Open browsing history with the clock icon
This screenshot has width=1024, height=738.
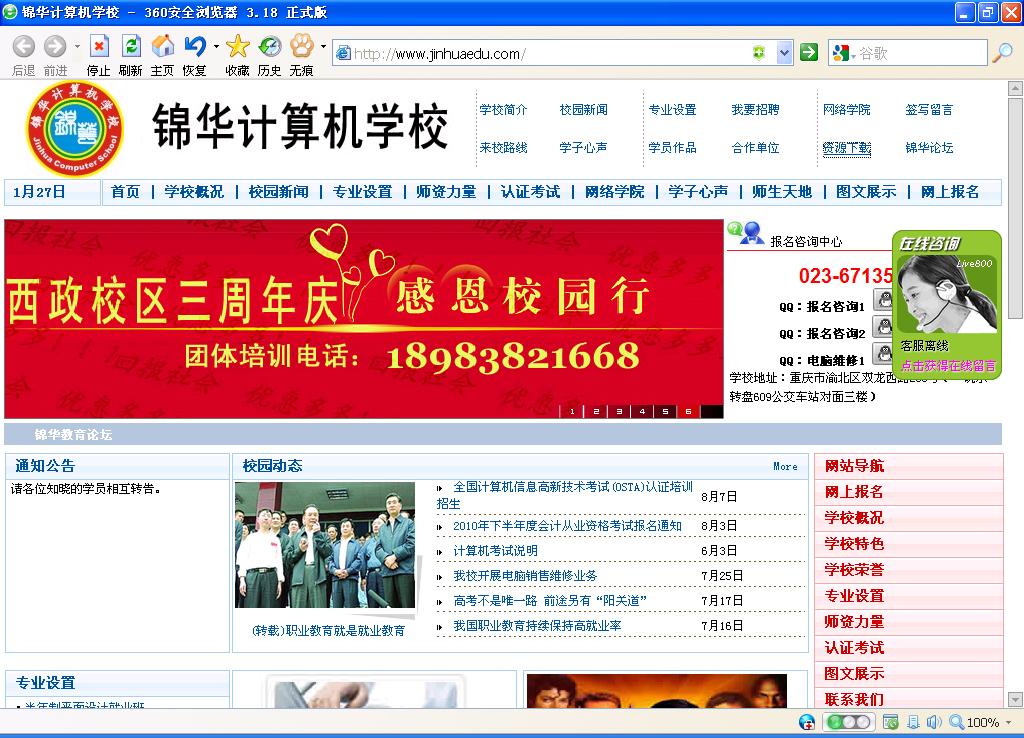[x=268, y=47]
